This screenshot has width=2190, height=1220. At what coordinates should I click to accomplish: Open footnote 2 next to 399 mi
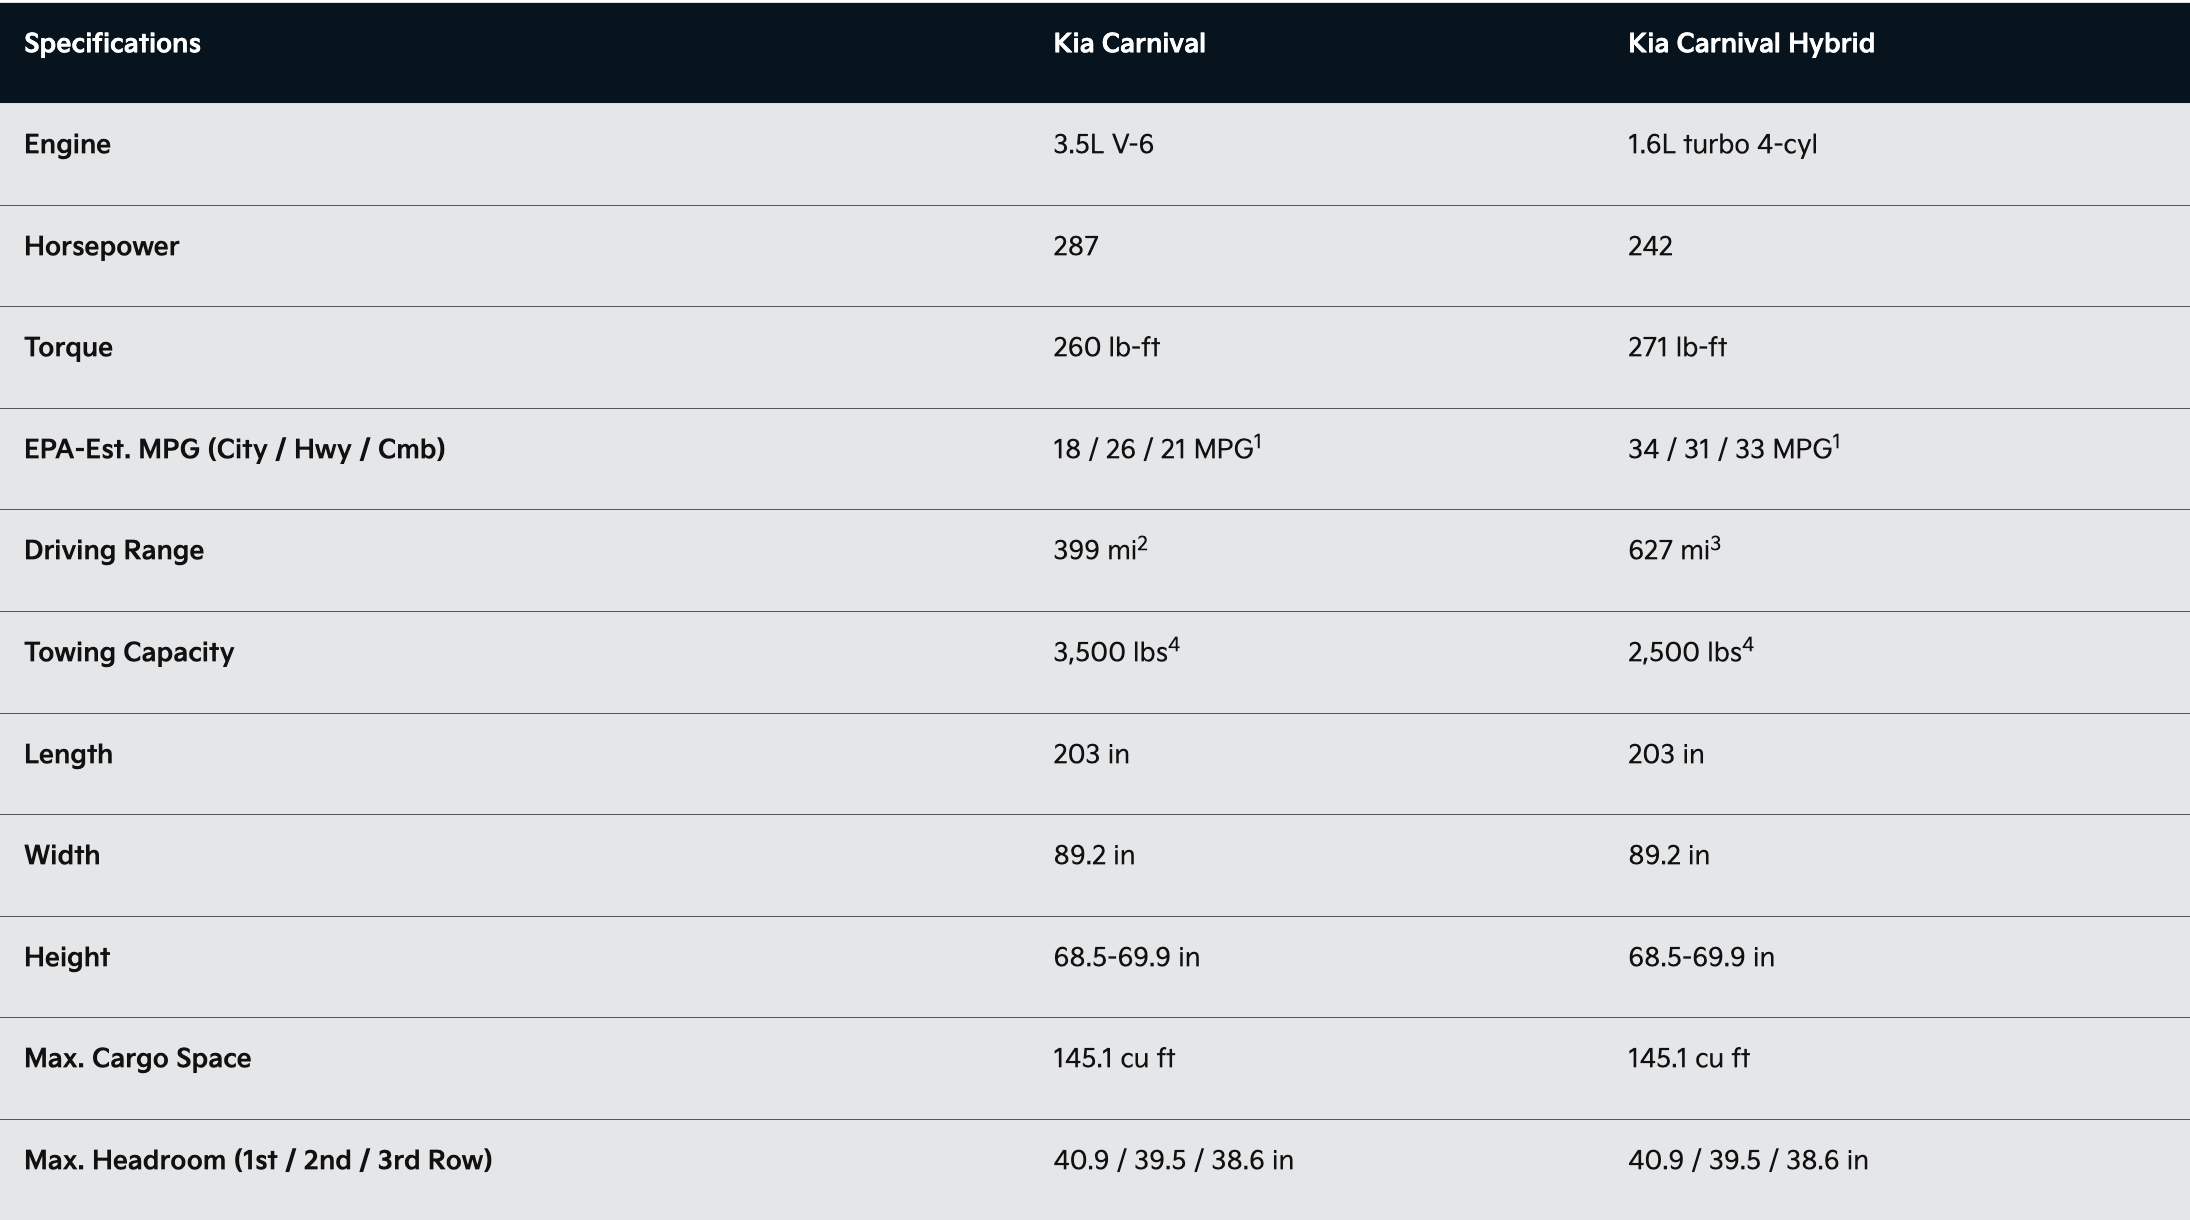[1143, 543]
